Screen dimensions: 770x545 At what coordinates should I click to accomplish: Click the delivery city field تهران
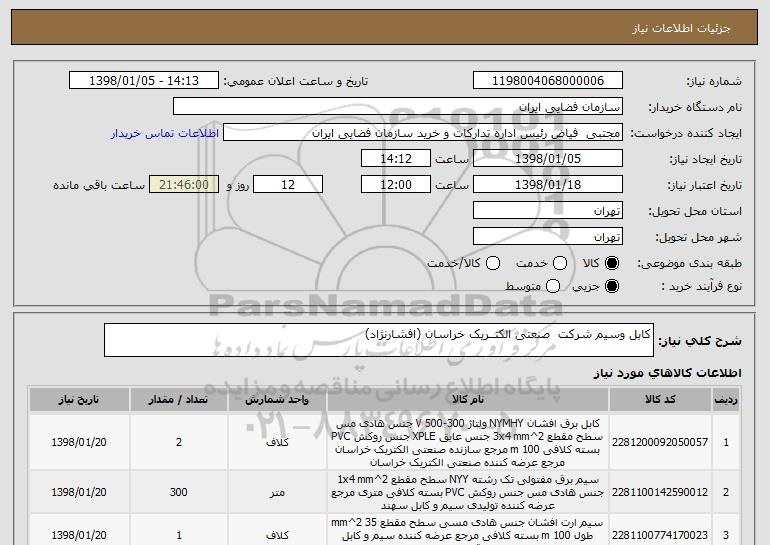pos(548,237)
